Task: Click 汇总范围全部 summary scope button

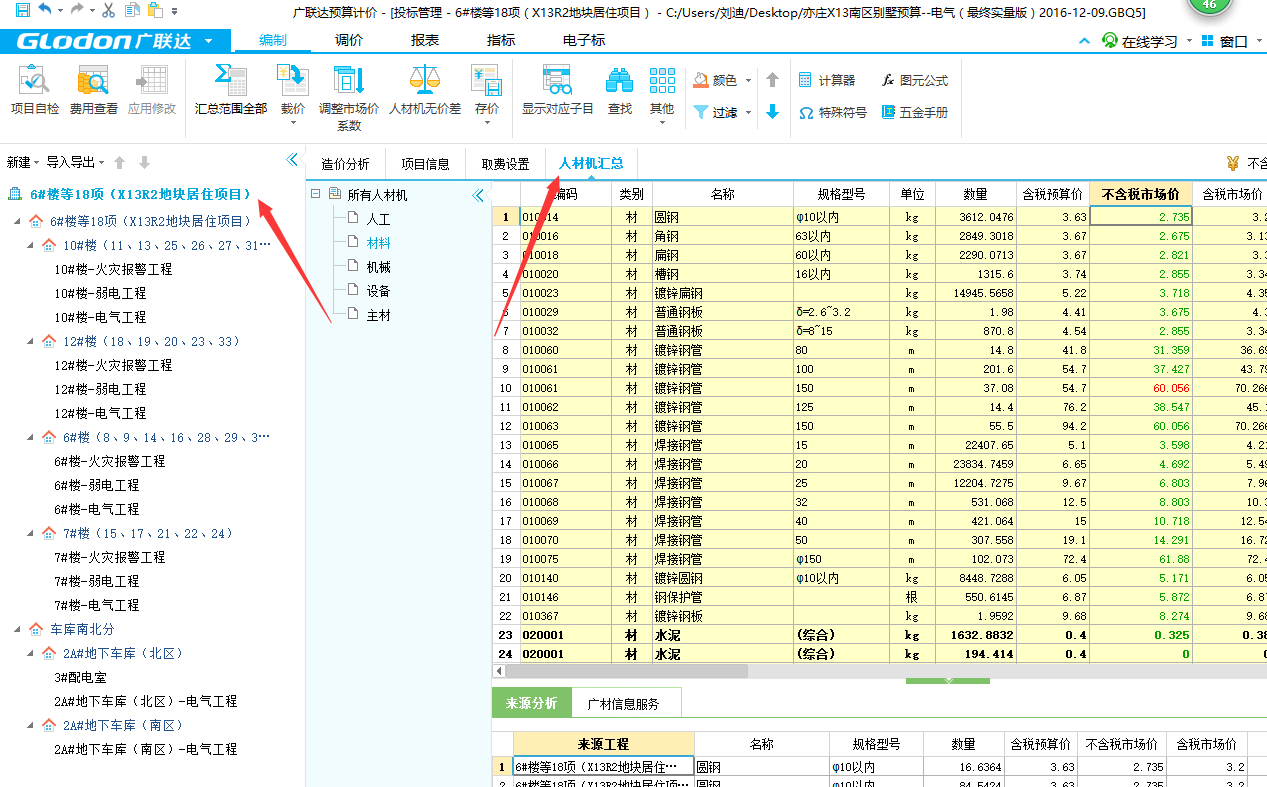Action: [x=231, y=91]
